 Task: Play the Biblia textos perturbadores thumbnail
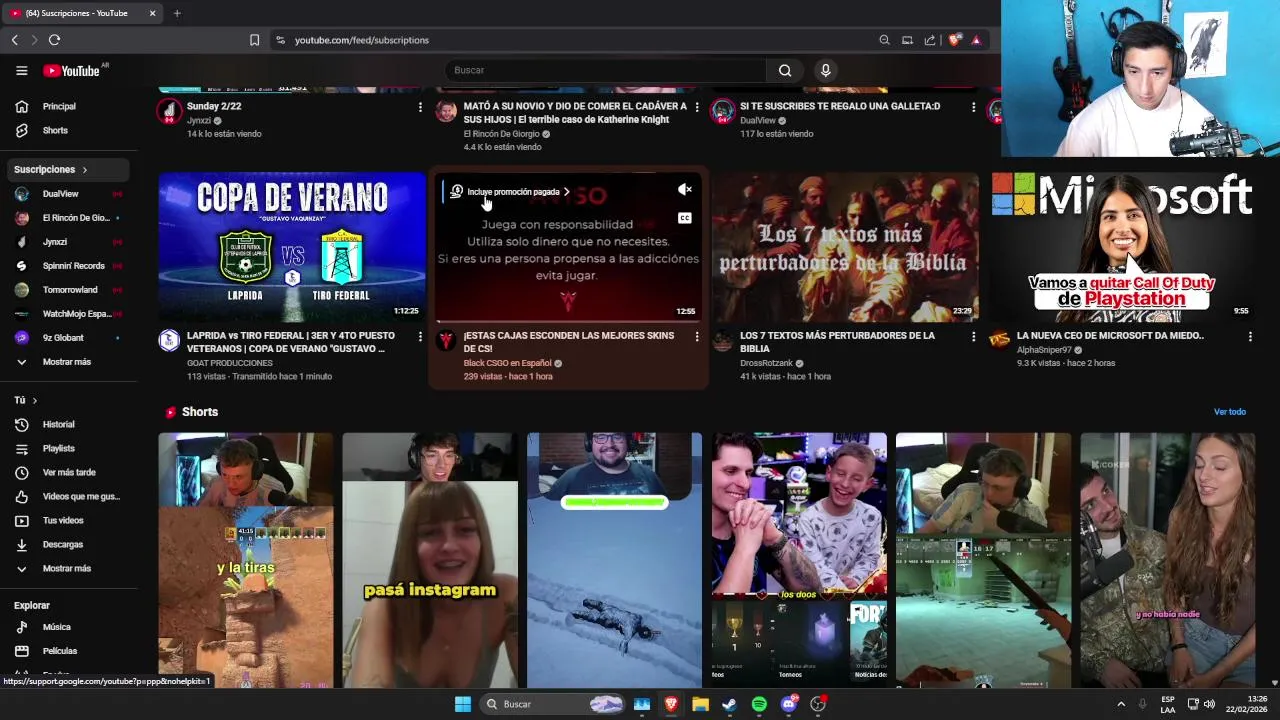(845, 246)
